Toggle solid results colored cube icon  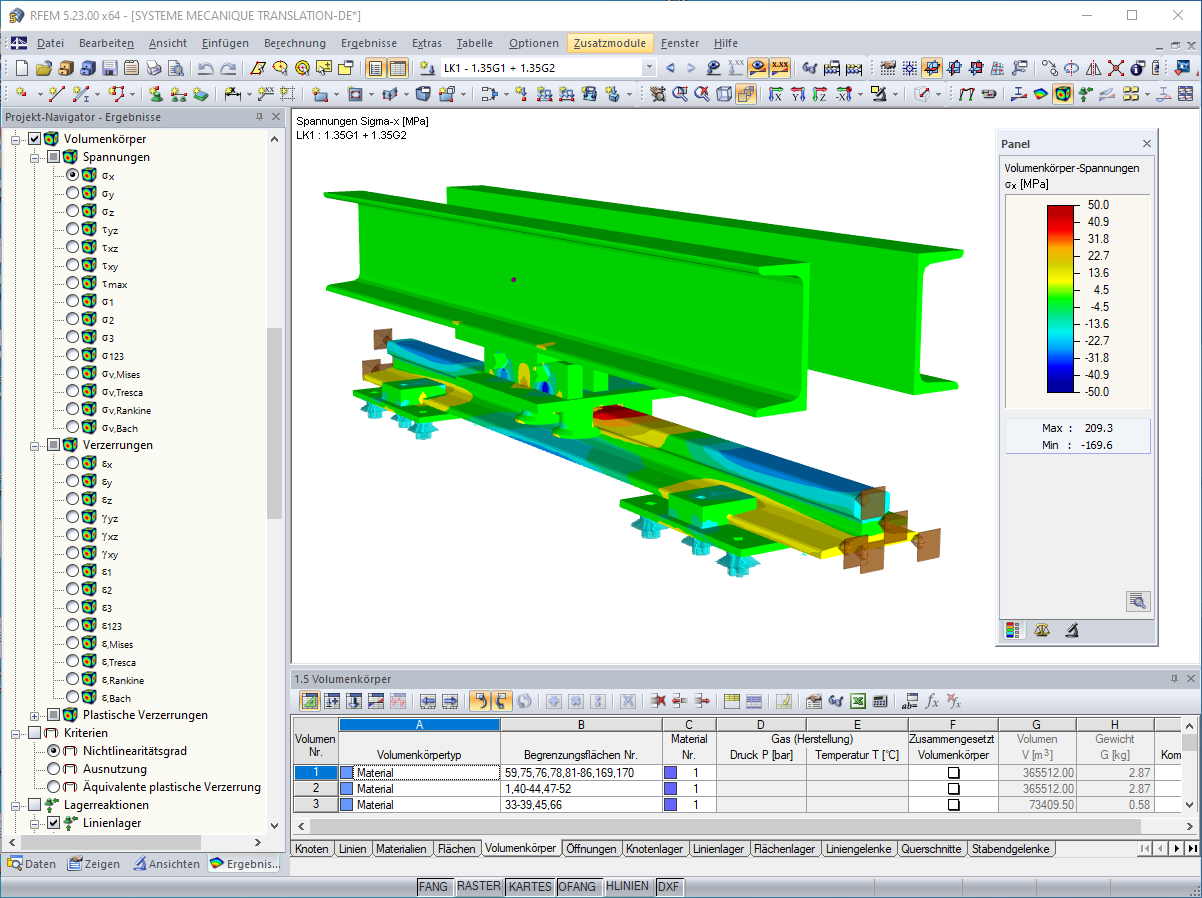click(x=1062, y=95)
